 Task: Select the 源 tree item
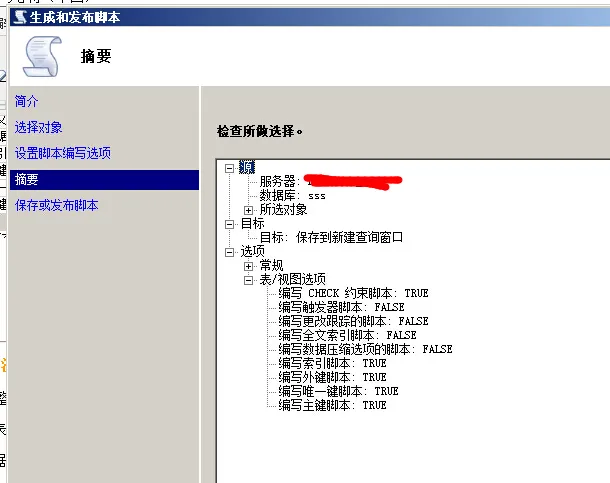[247, 167]
